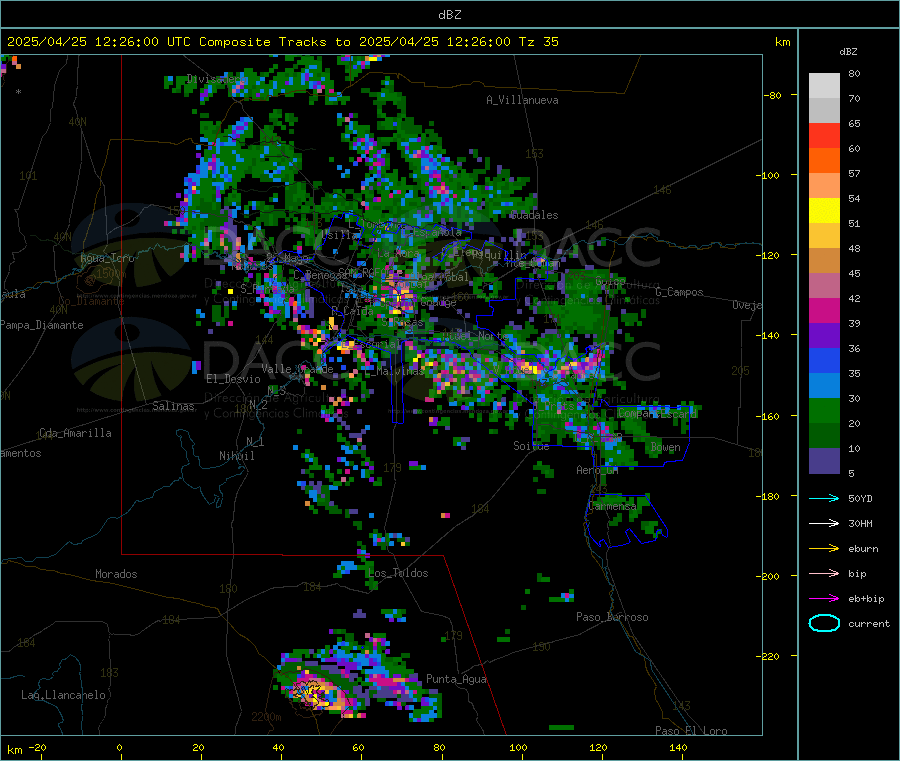This screenshot has width=900, height=761.
Task: Click the Morados location label
Action: (x=116, y=574)
